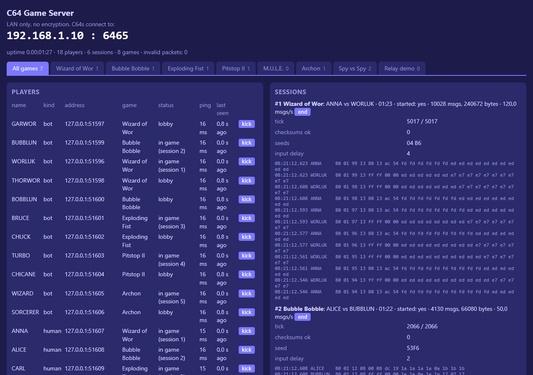
Task: Click the status column header
Action: tap(166, 105)
